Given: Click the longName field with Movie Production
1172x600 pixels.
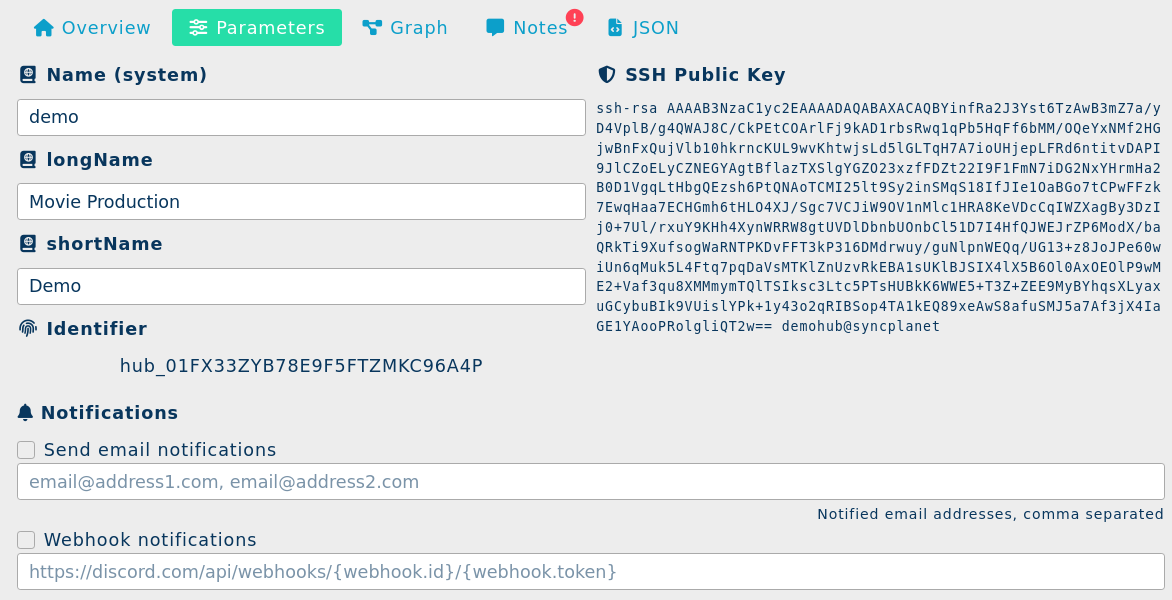Looking at the screenshot, I should [x=301, y=201].
